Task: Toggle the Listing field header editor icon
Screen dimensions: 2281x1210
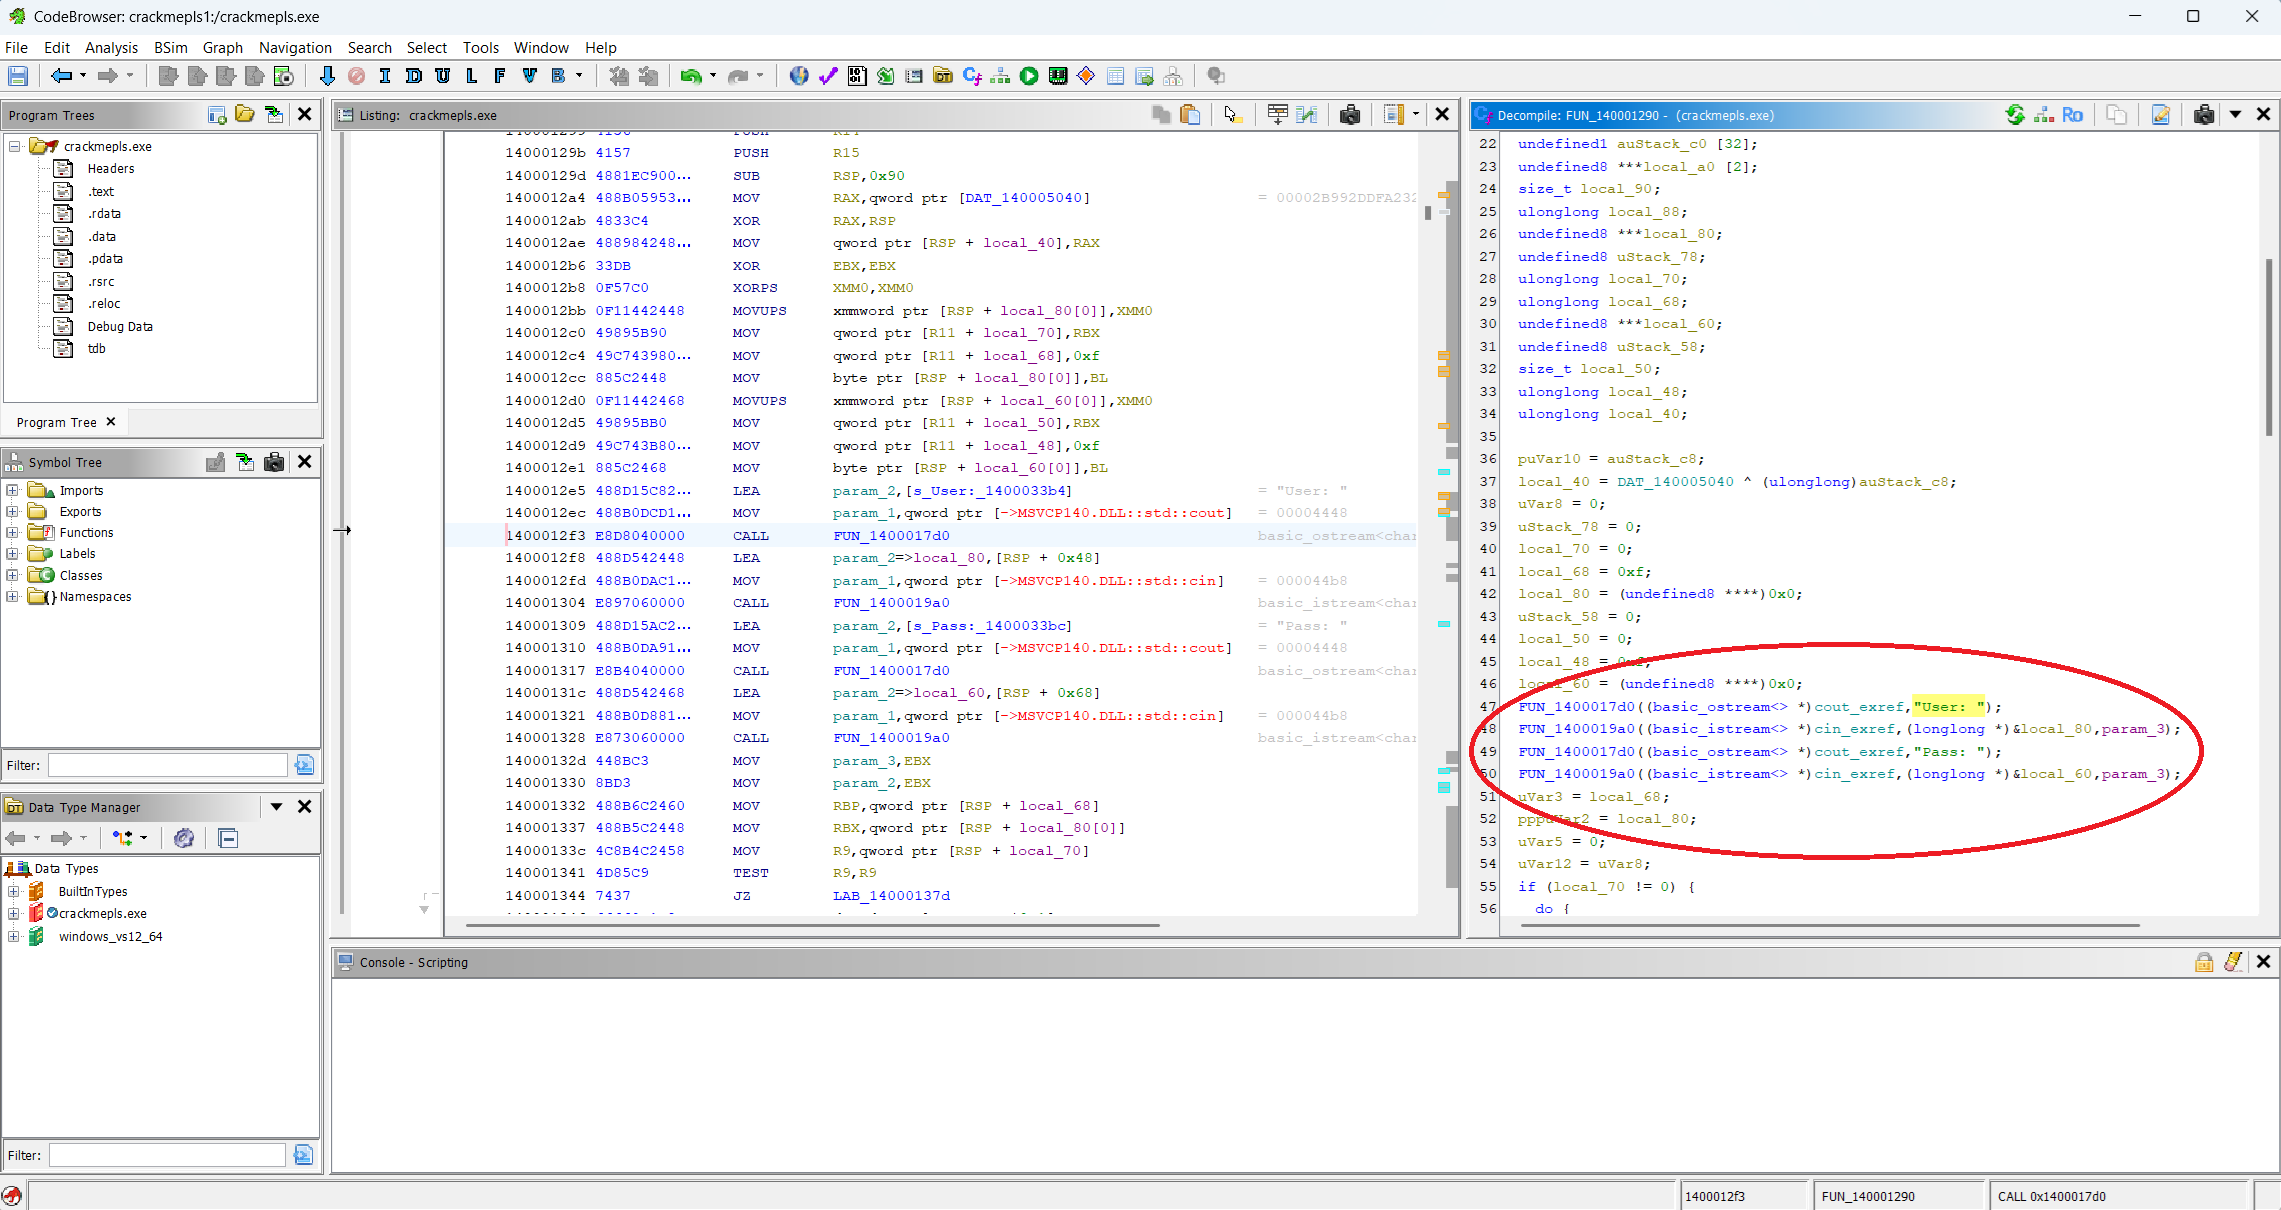Action: 1277,115
